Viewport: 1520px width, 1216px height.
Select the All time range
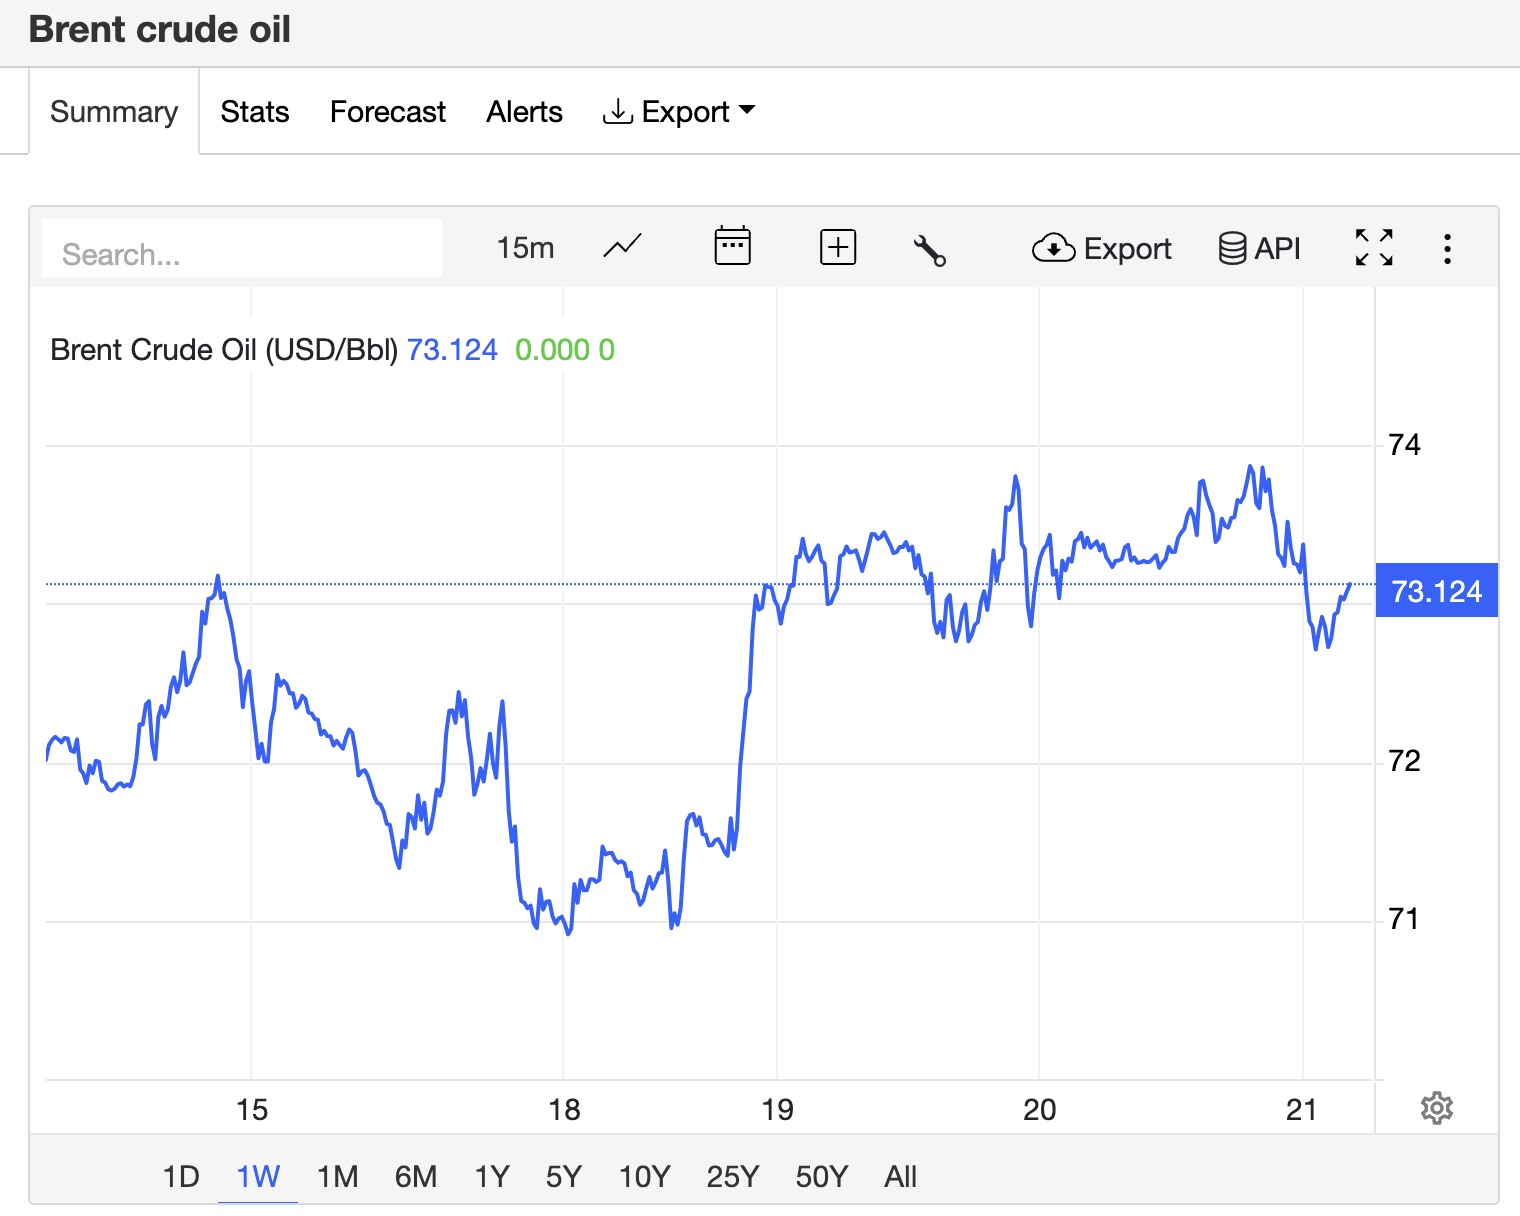point(900,1176)
